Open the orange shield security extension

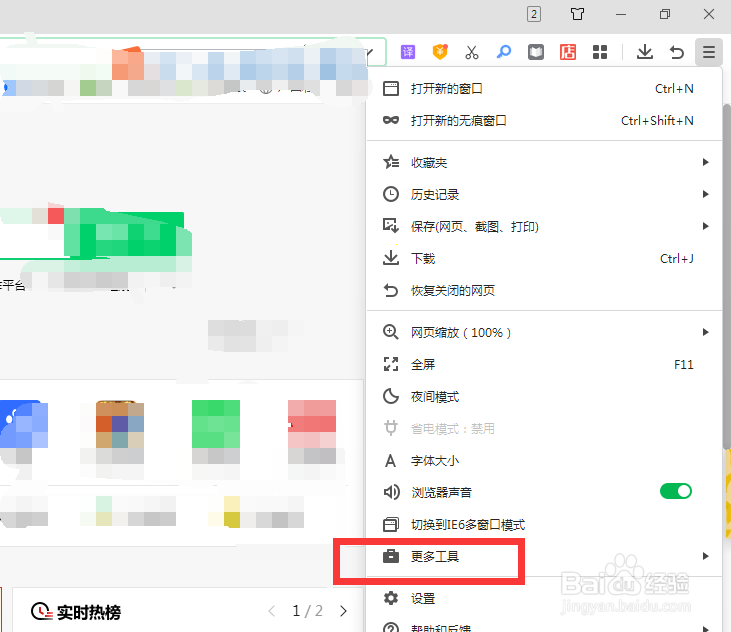440,52
